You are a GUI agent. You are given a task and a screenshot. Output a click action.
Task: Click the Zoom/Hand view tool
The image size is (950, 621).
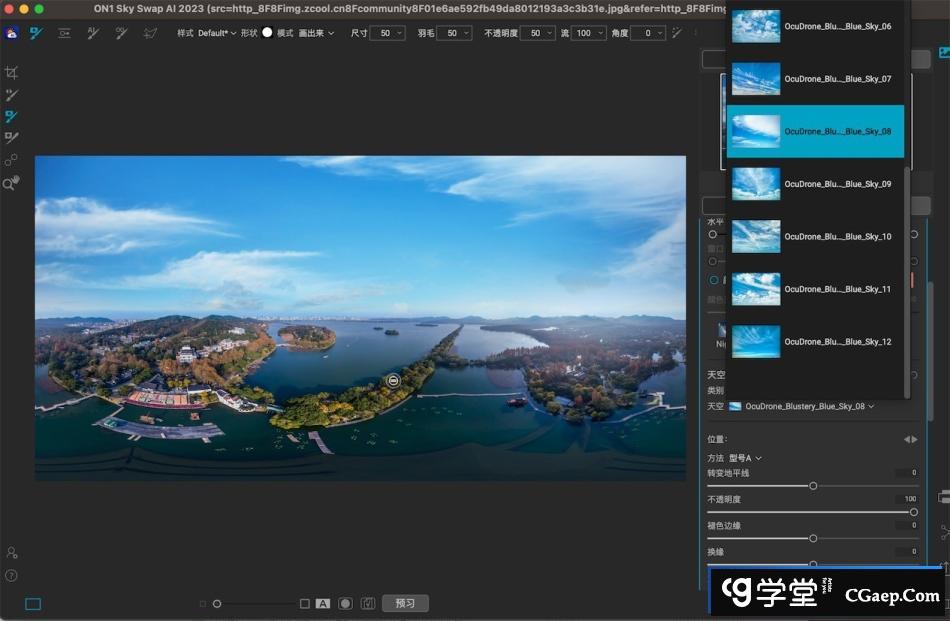pyautogui.click(x=11, y=183)
